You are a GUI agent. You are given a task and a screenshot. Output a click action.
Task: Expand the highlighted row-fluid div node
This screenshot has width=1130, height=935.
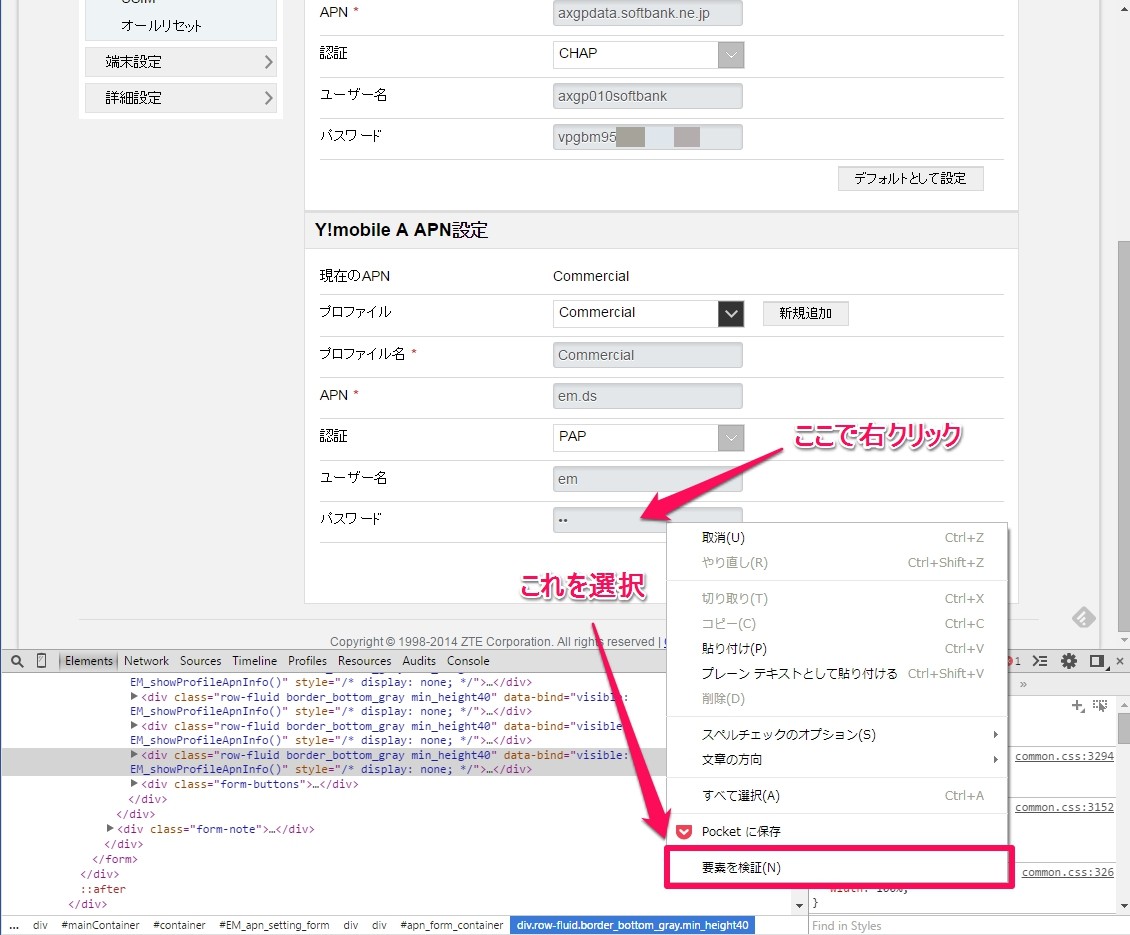134,755
